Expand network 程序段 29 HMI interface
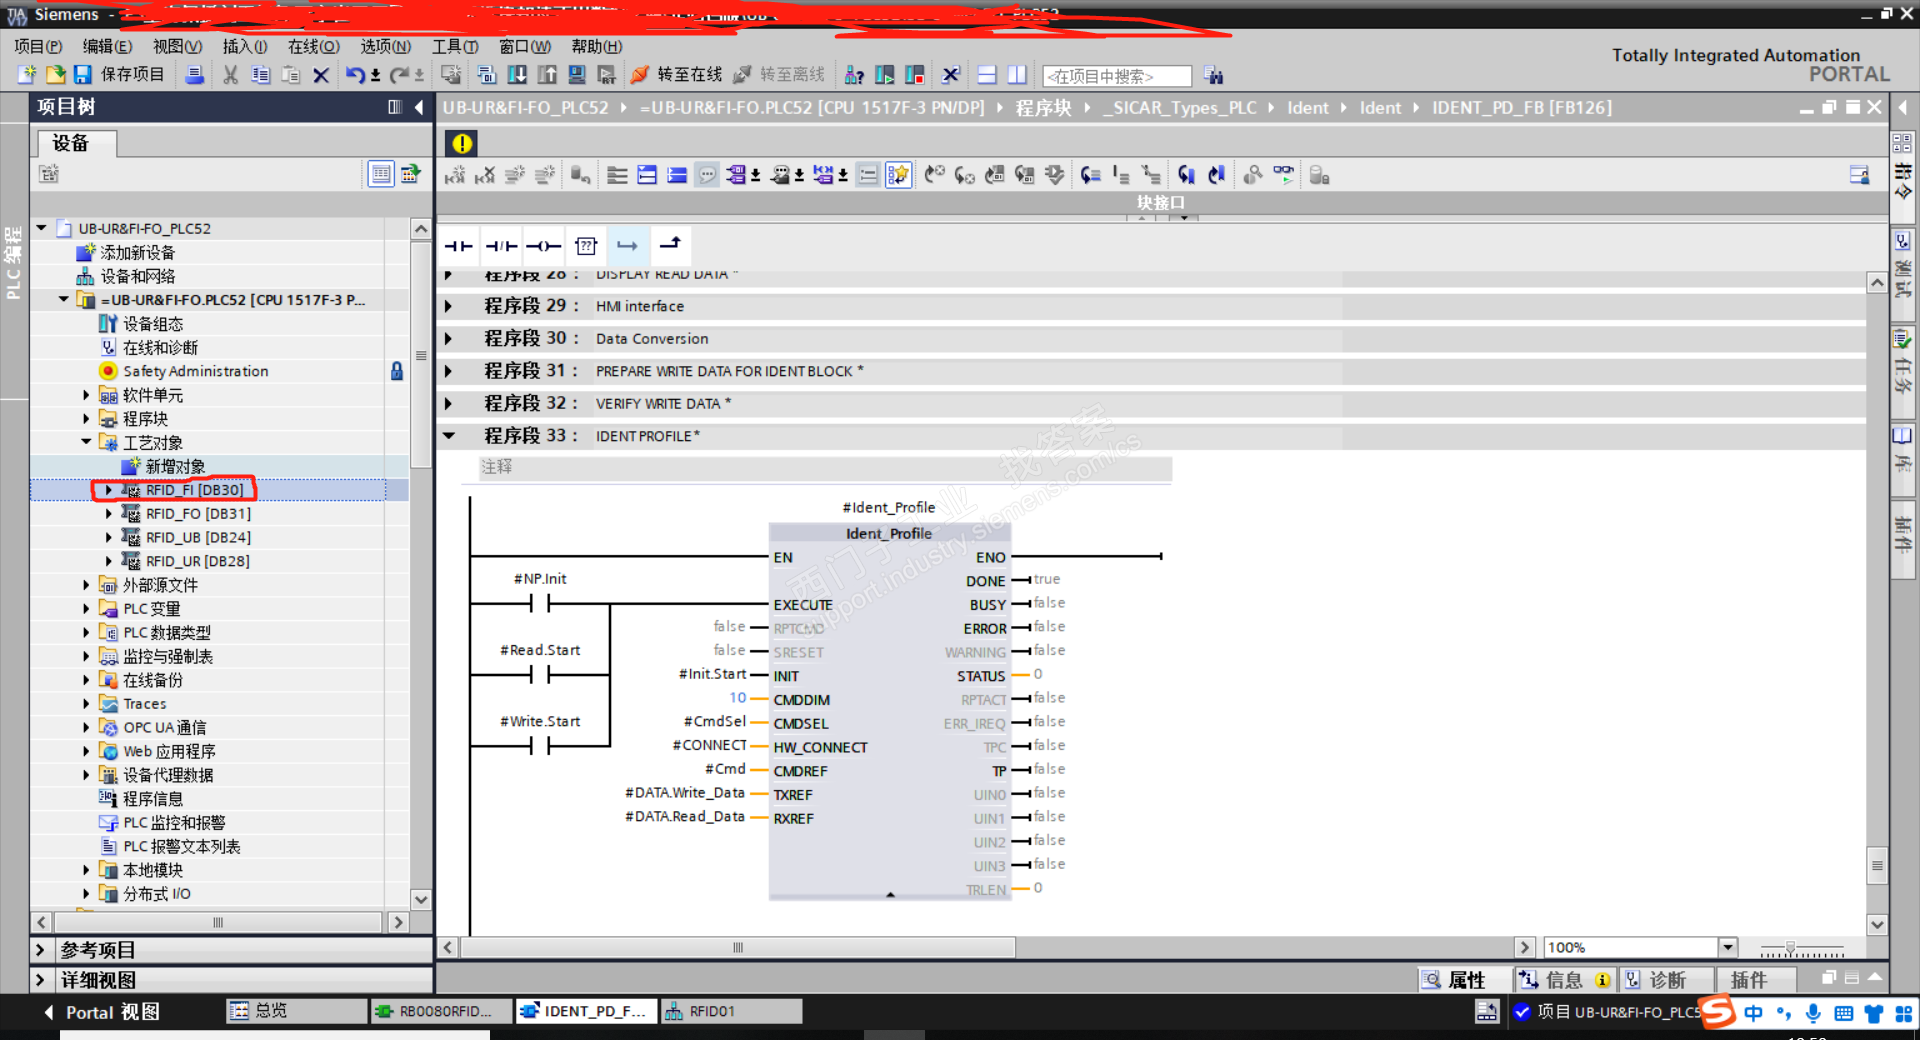This screenshot has width=1920, height=1040. click(448, 306)
